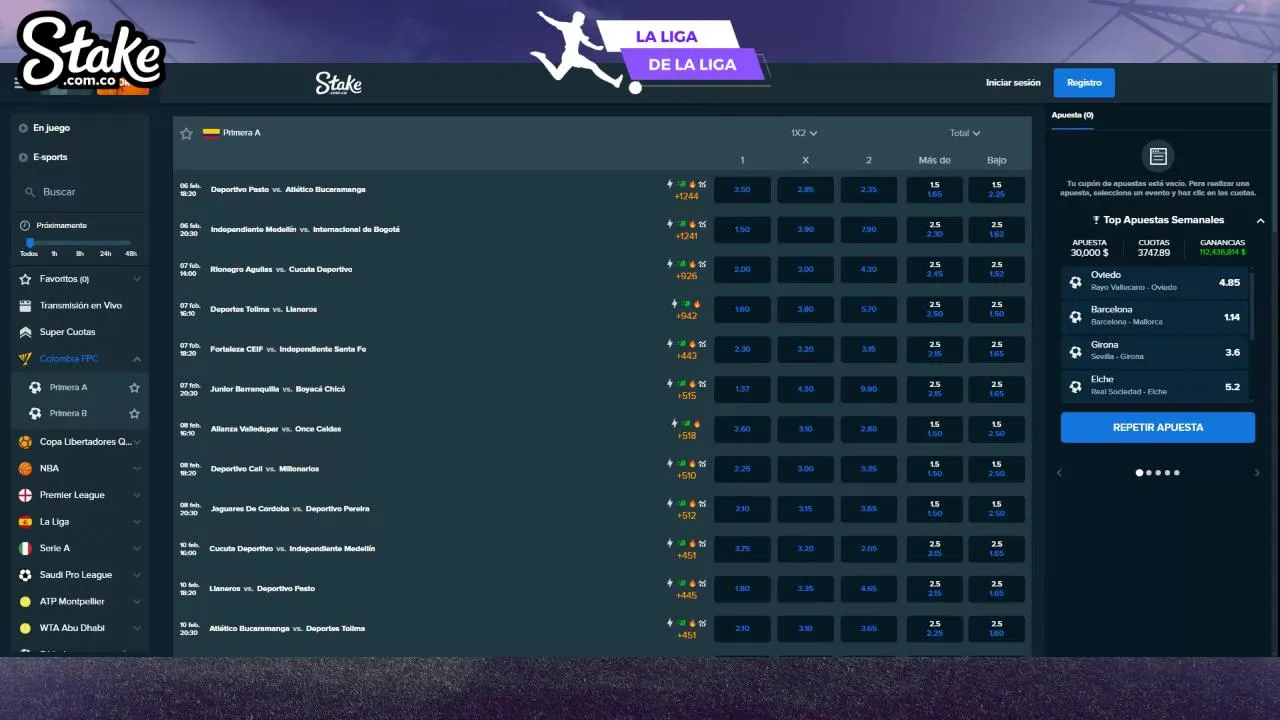Click the lightning icon on Deportivo Pasto row

pyautogui.click(x=671, y=184)
